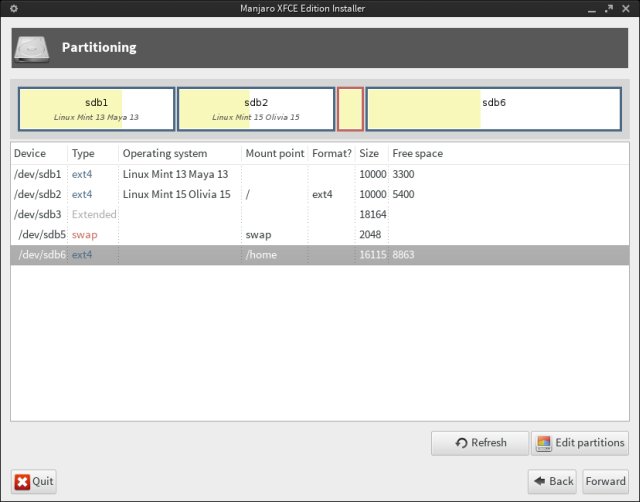Proceed with the Forward button

point(605,481)
